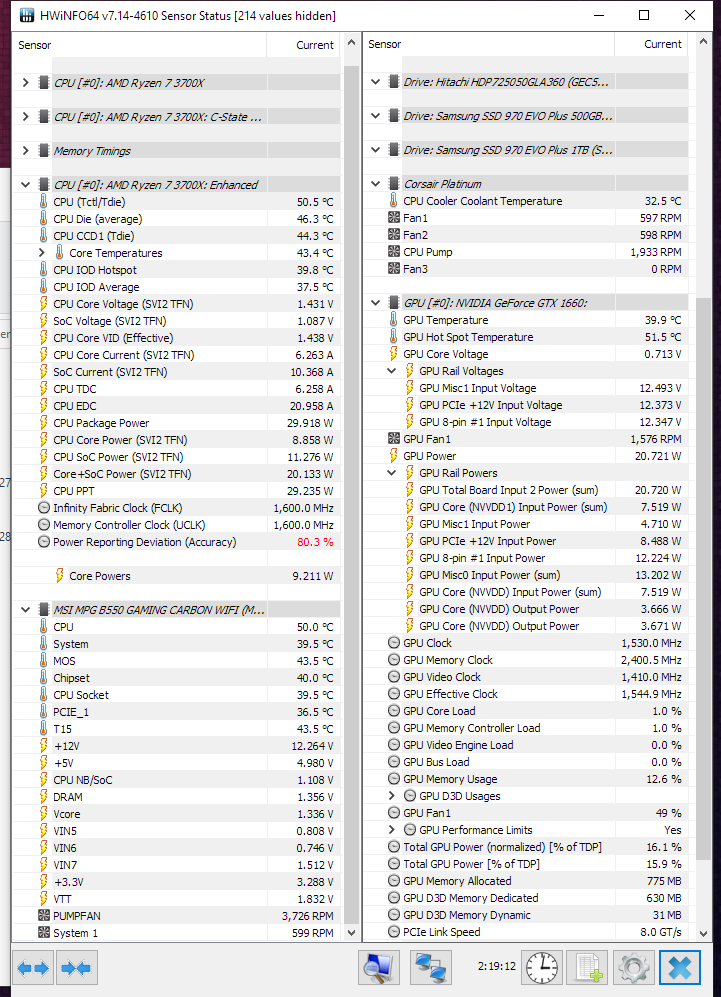Collapse the MSI MPG B550 GAMING CARBON group

coord(25,610)
